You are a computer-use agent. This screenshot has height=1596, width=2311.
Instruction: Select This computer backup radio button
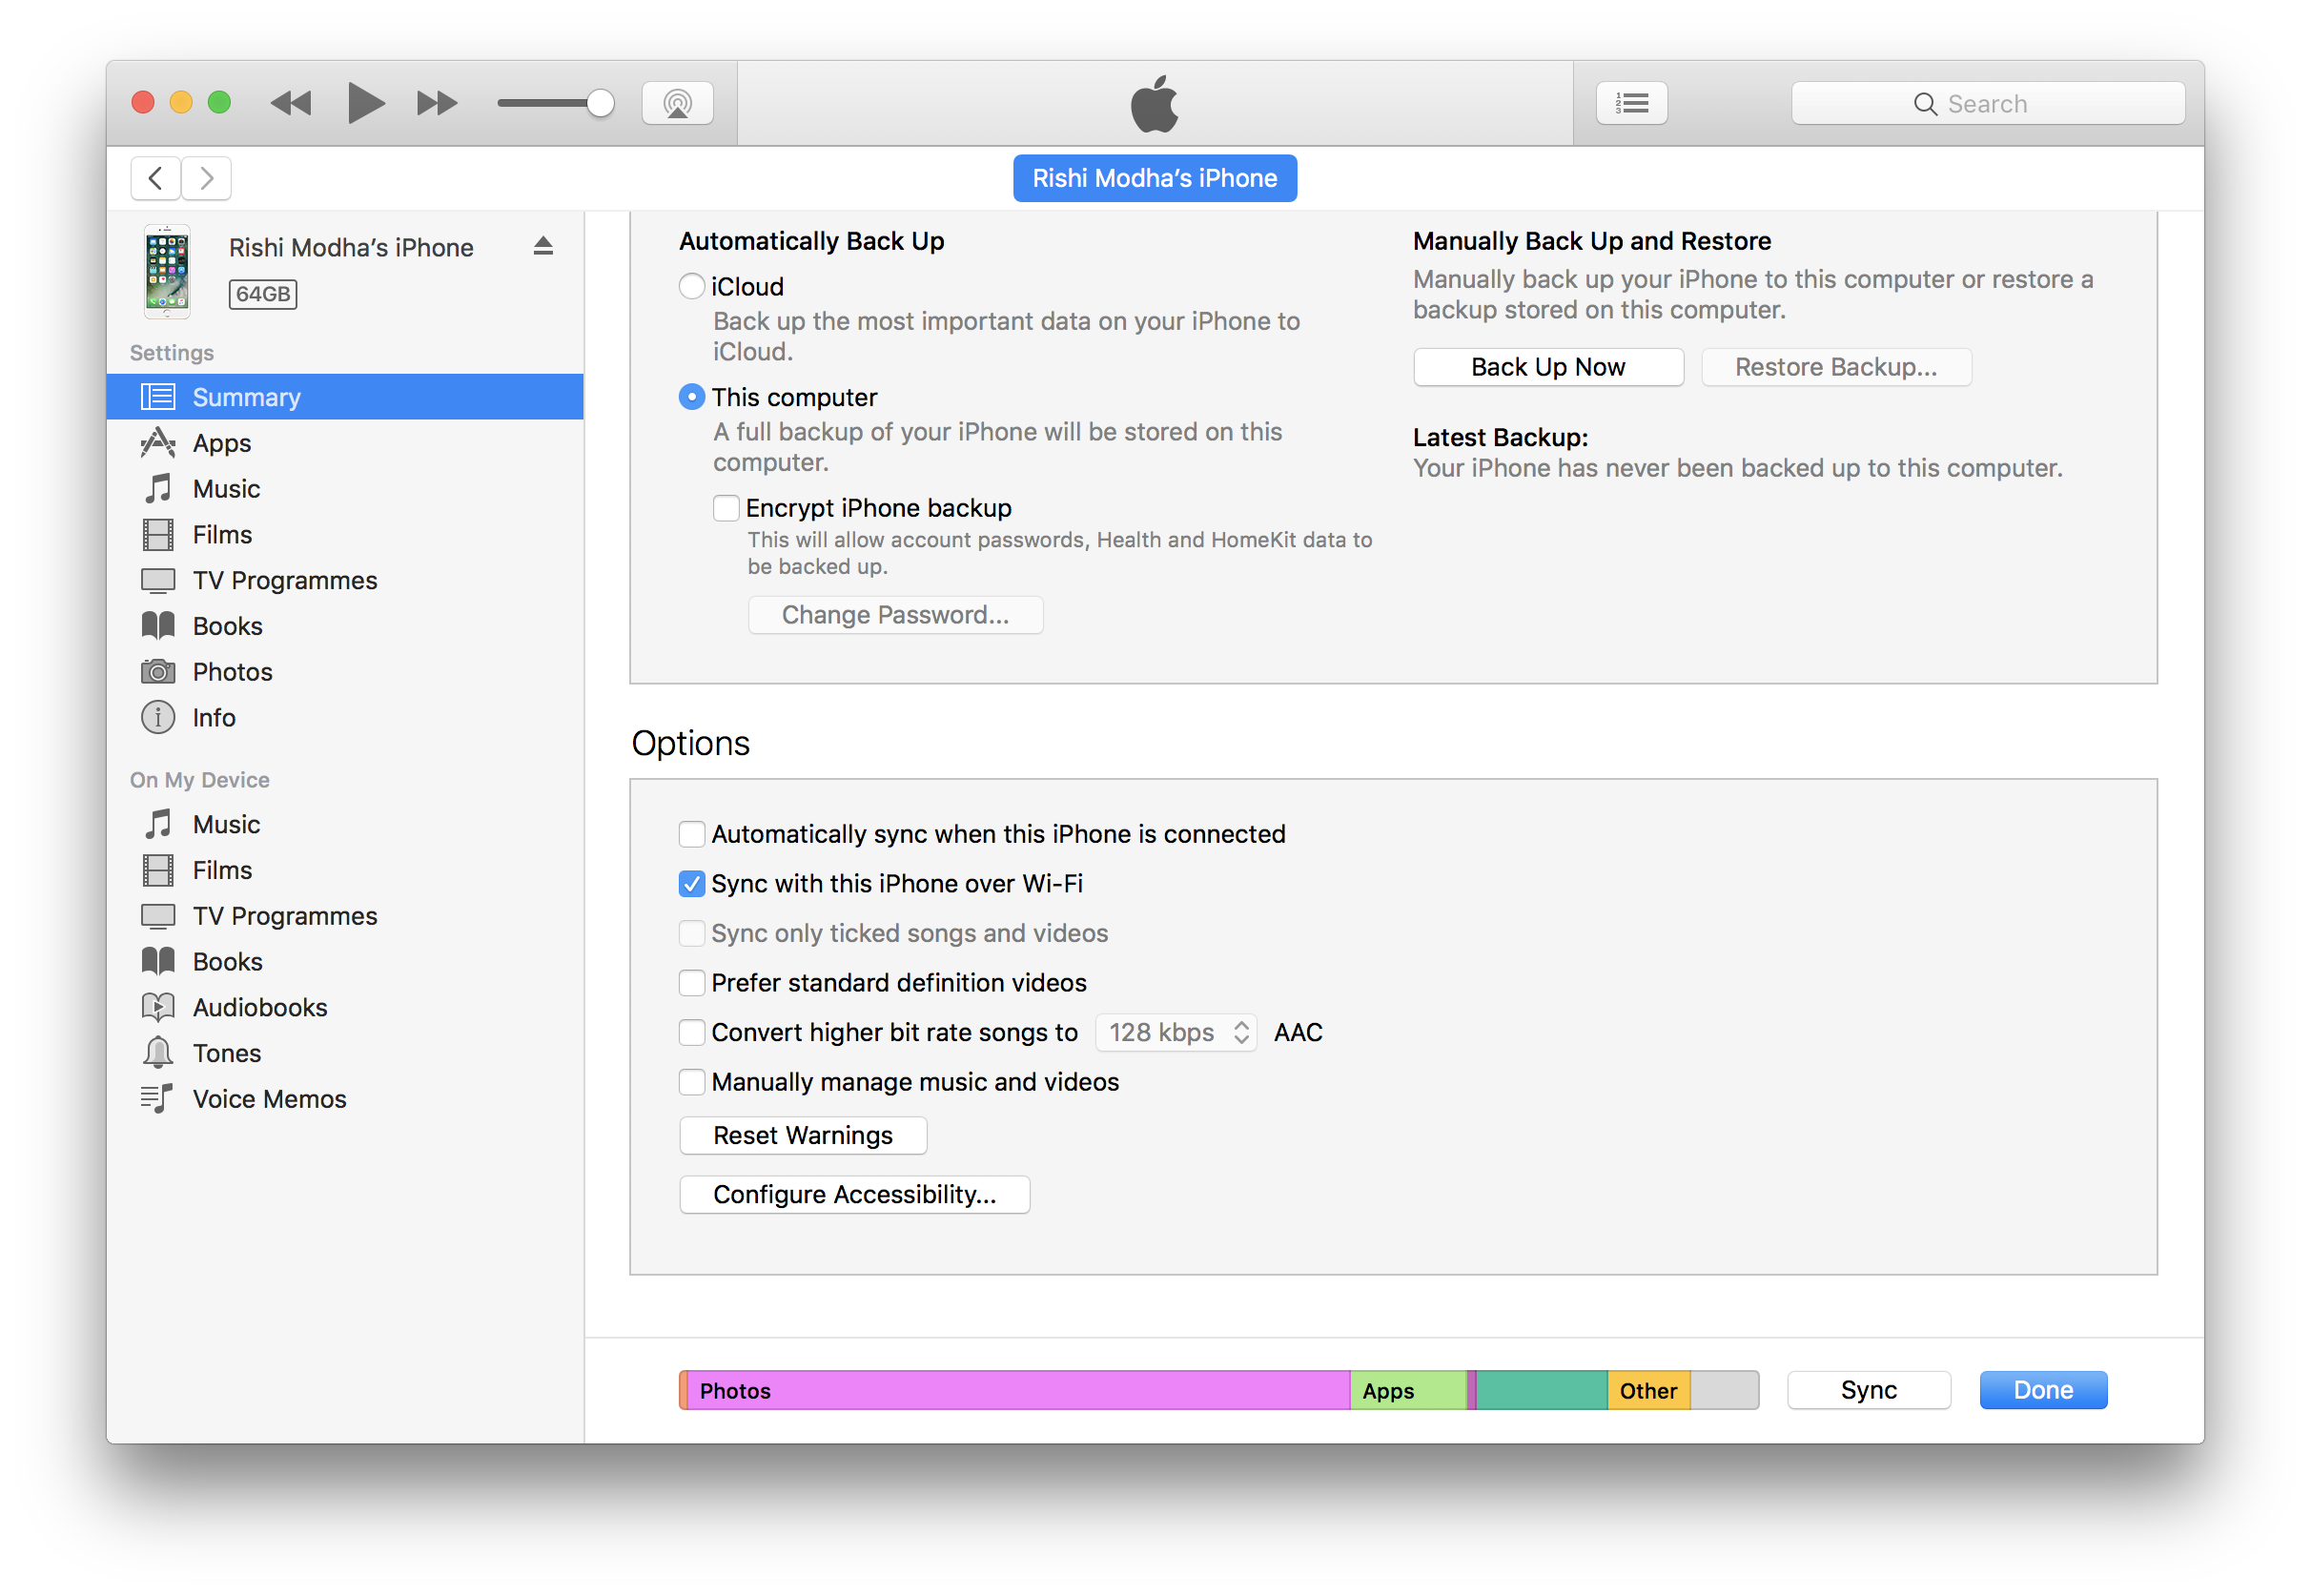tap(691, 397)
